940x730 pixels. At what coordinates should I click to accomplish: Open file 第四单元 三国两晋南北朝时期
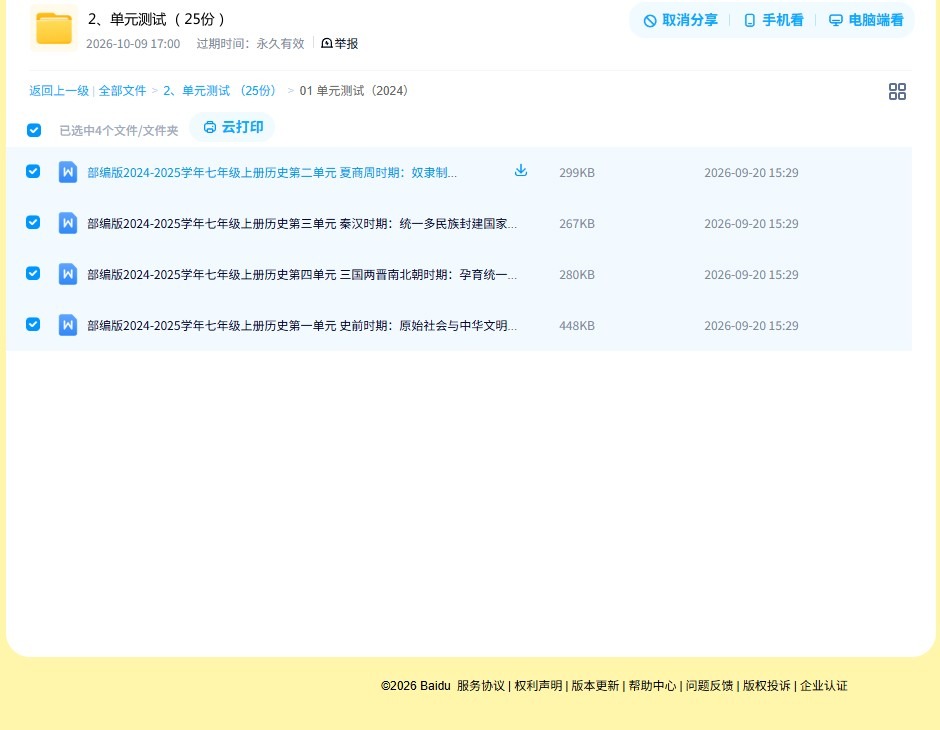tap(302, 274)
